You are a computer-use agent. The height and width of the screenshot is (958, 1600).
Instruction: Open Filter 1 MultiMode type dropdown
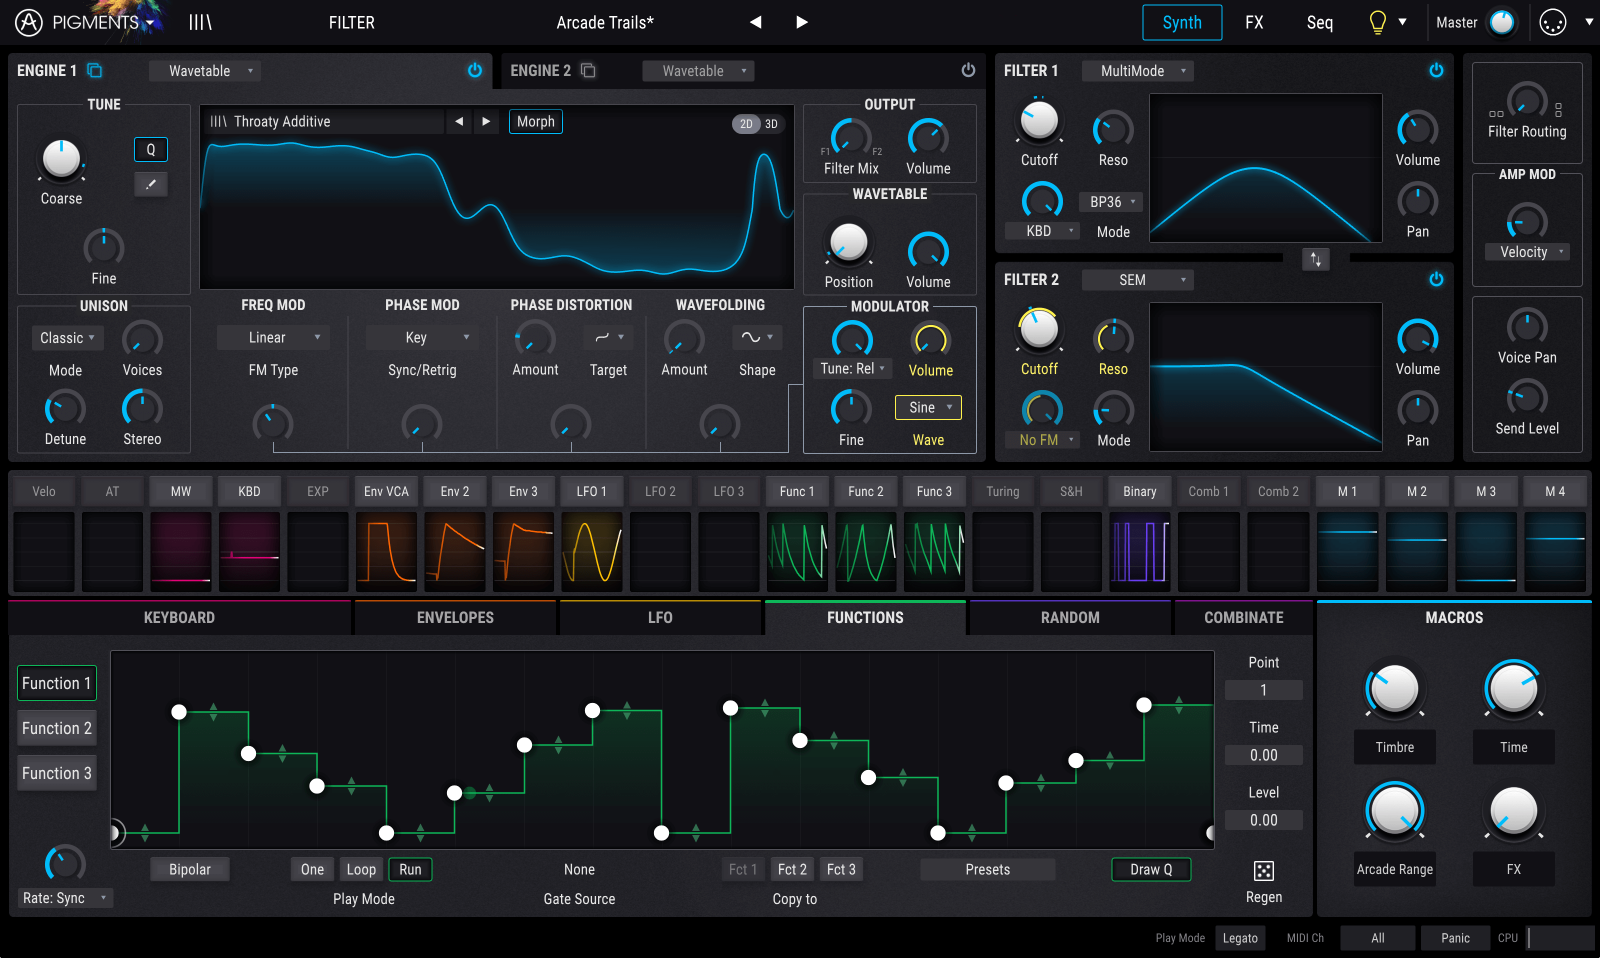tap(1138, 71)
